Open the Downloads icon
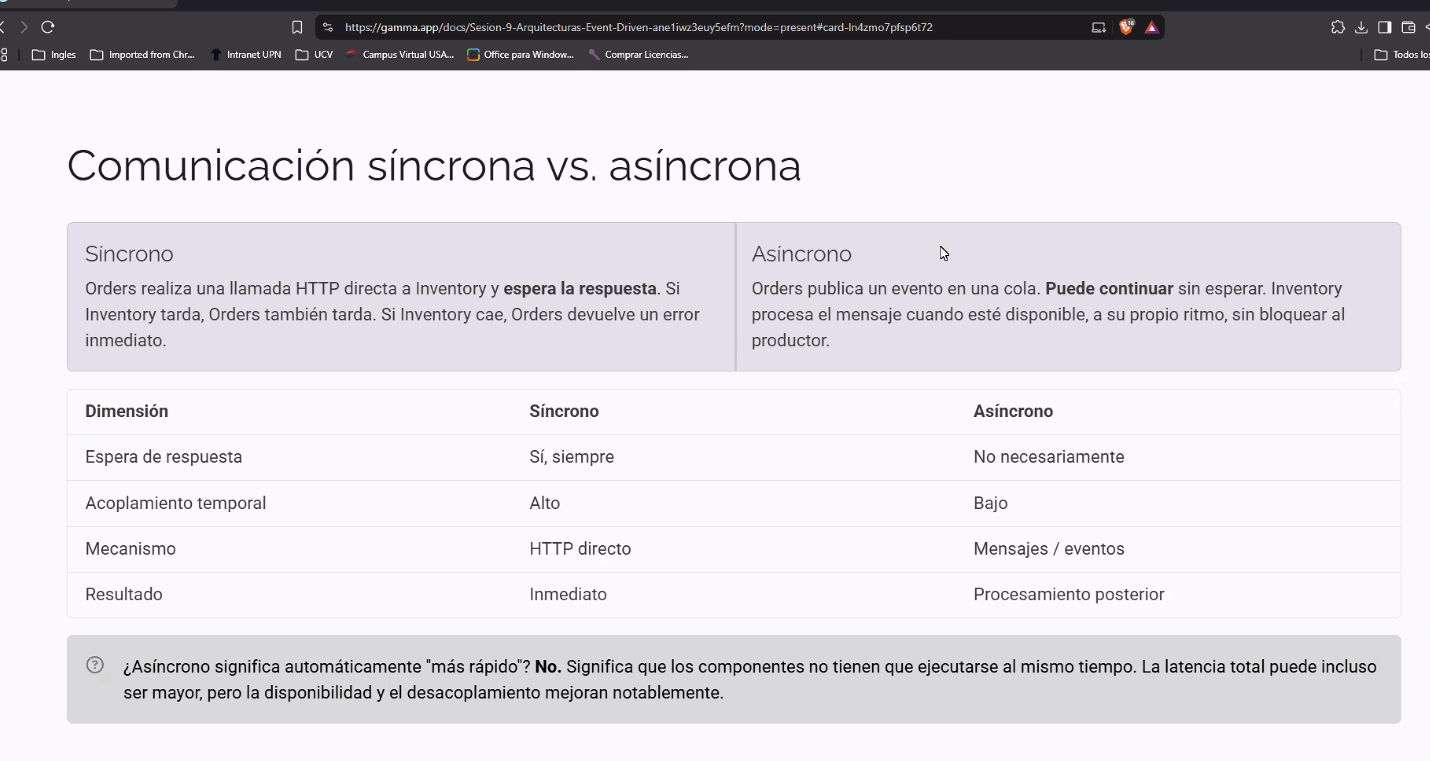1430x761 pixels. pyautogui.click(x=1361, y=27)
